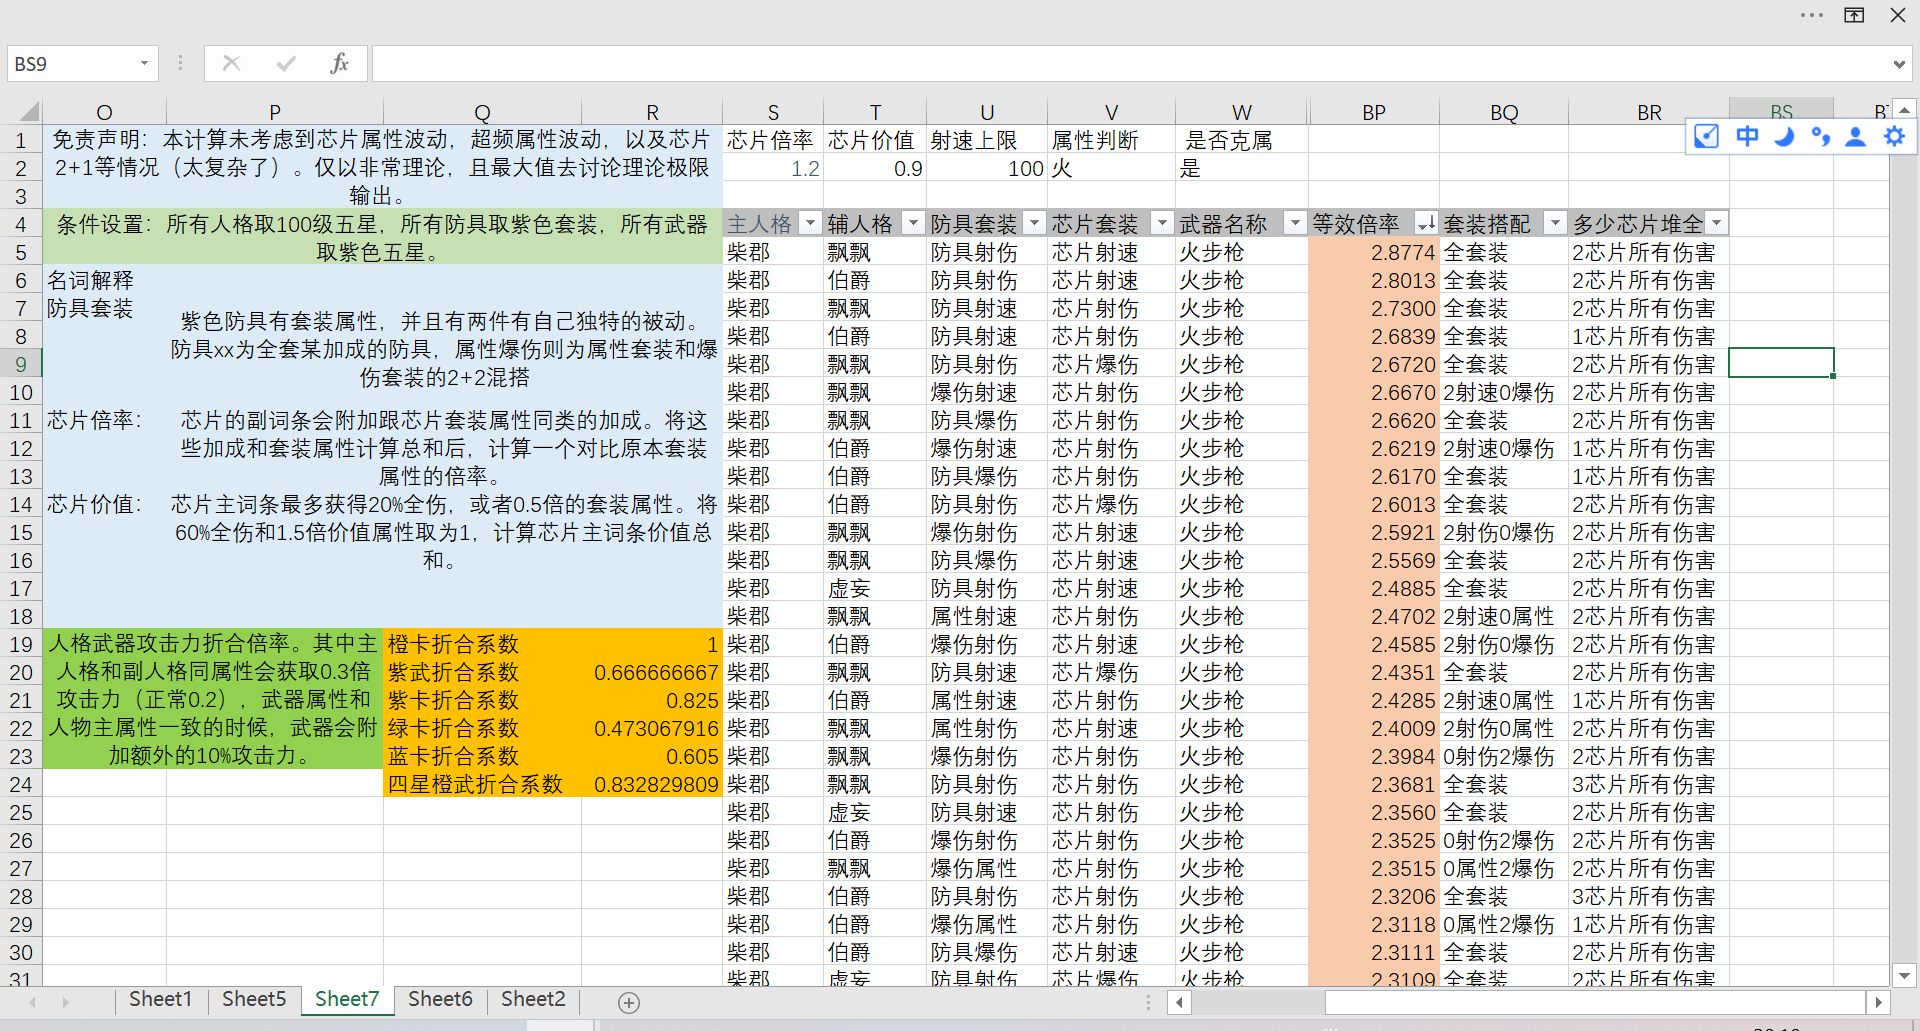This screenshot has height=1031, width=1920.
Task: Click 射速上限 value cell 100
Action: pyautogui.click(x=987, y=168)
